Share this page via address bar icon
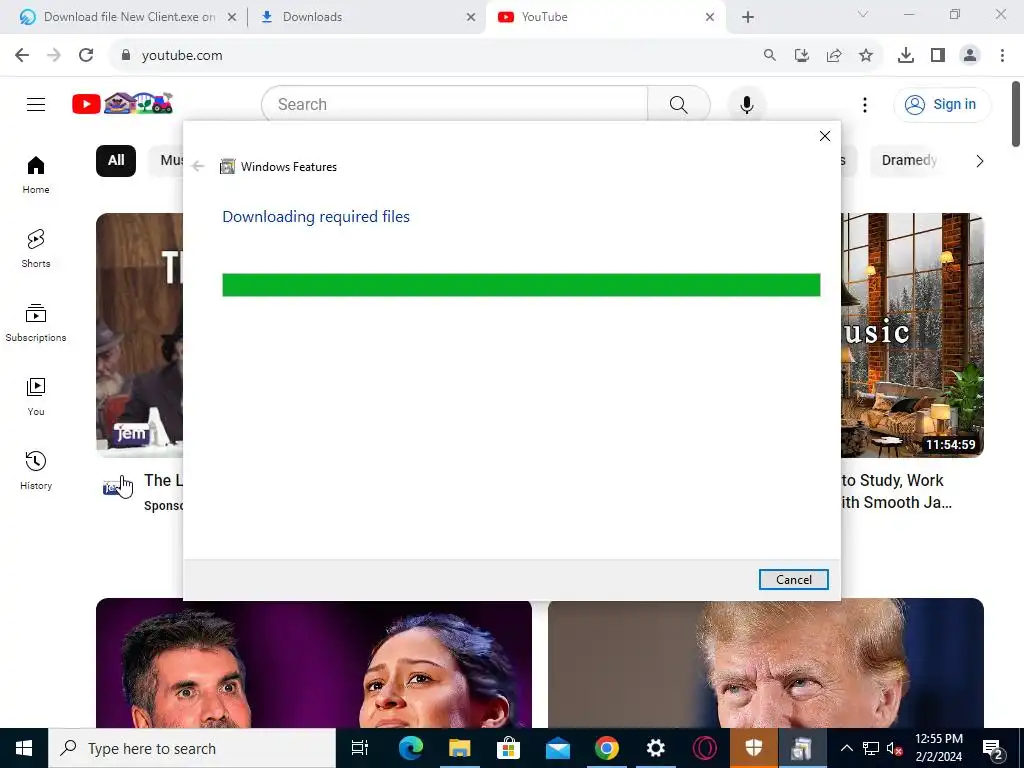The width and height of the screenshot is (1024, 768). click(834, 56)
